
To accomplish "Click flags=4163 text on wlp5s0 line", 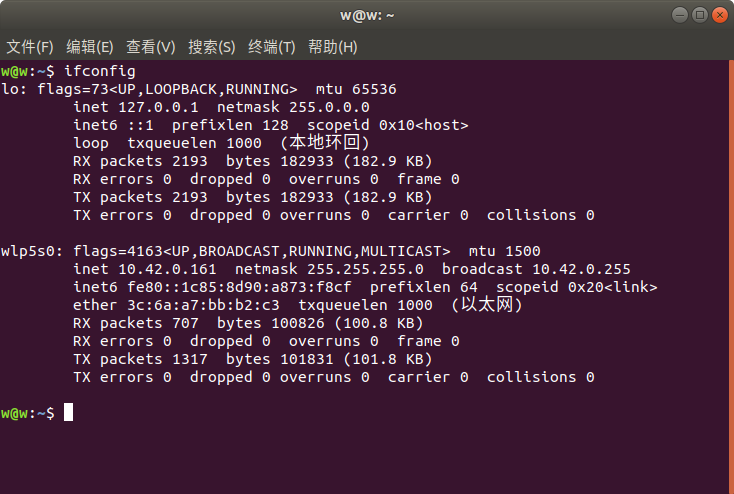I will (118, 251).
